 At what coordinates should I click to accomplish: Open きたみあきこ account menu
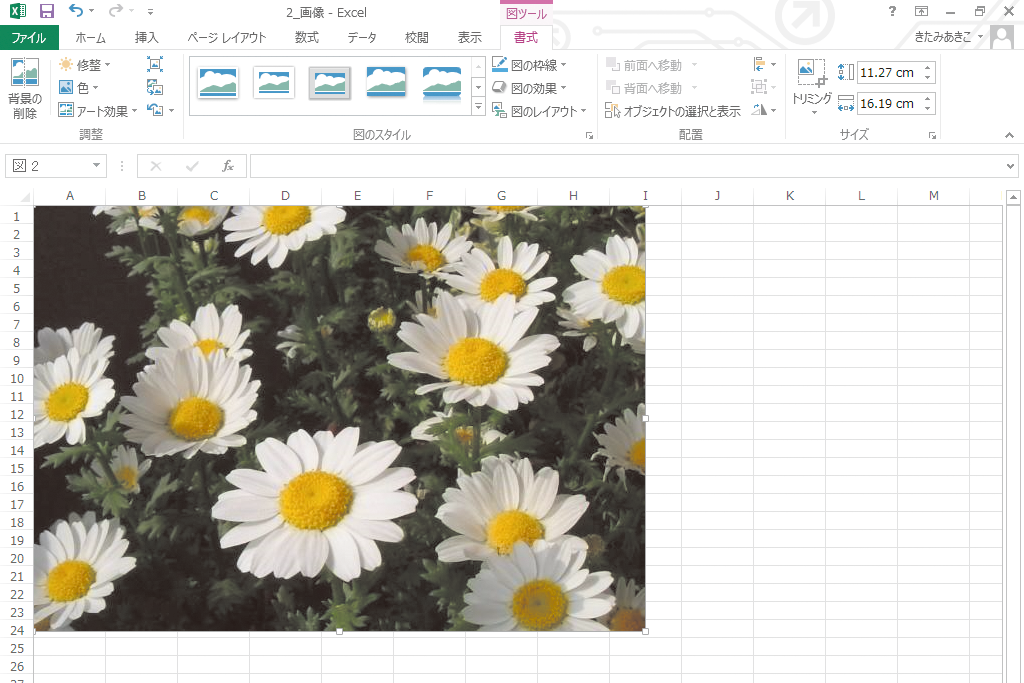[948, 37]
